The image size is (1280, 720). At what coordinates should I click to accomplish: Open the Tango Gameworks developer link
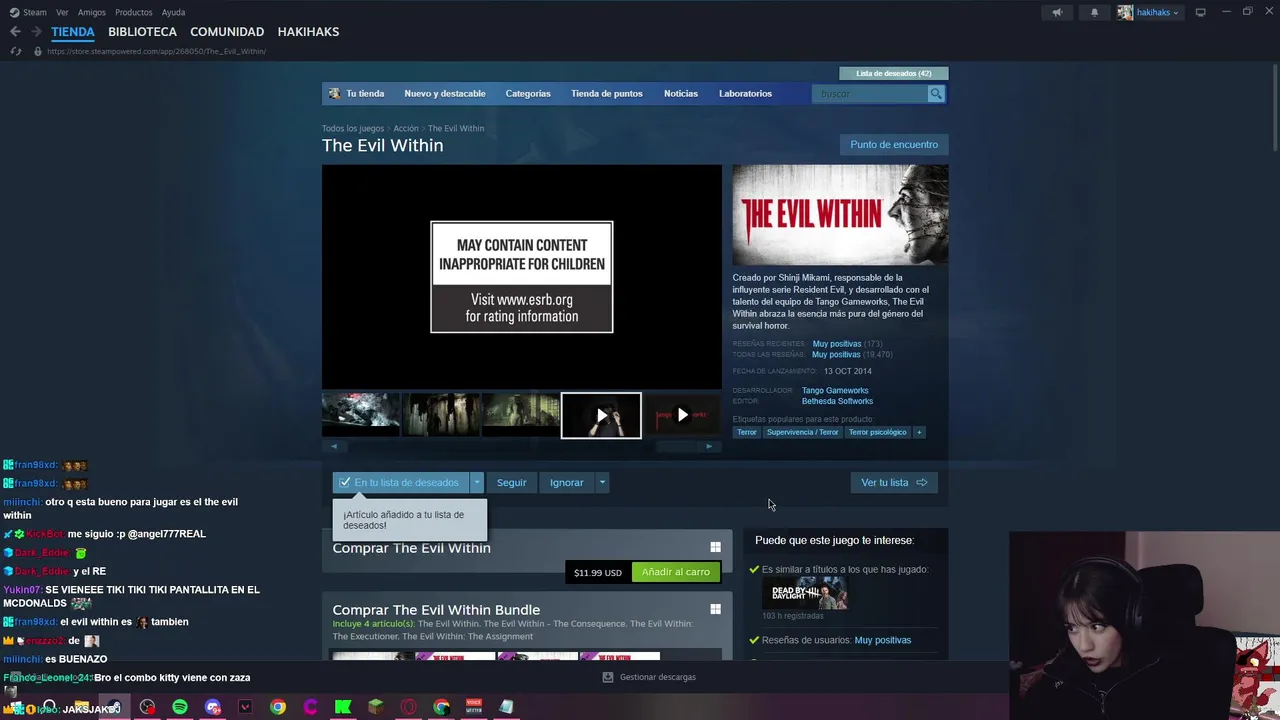pos(835,390)
